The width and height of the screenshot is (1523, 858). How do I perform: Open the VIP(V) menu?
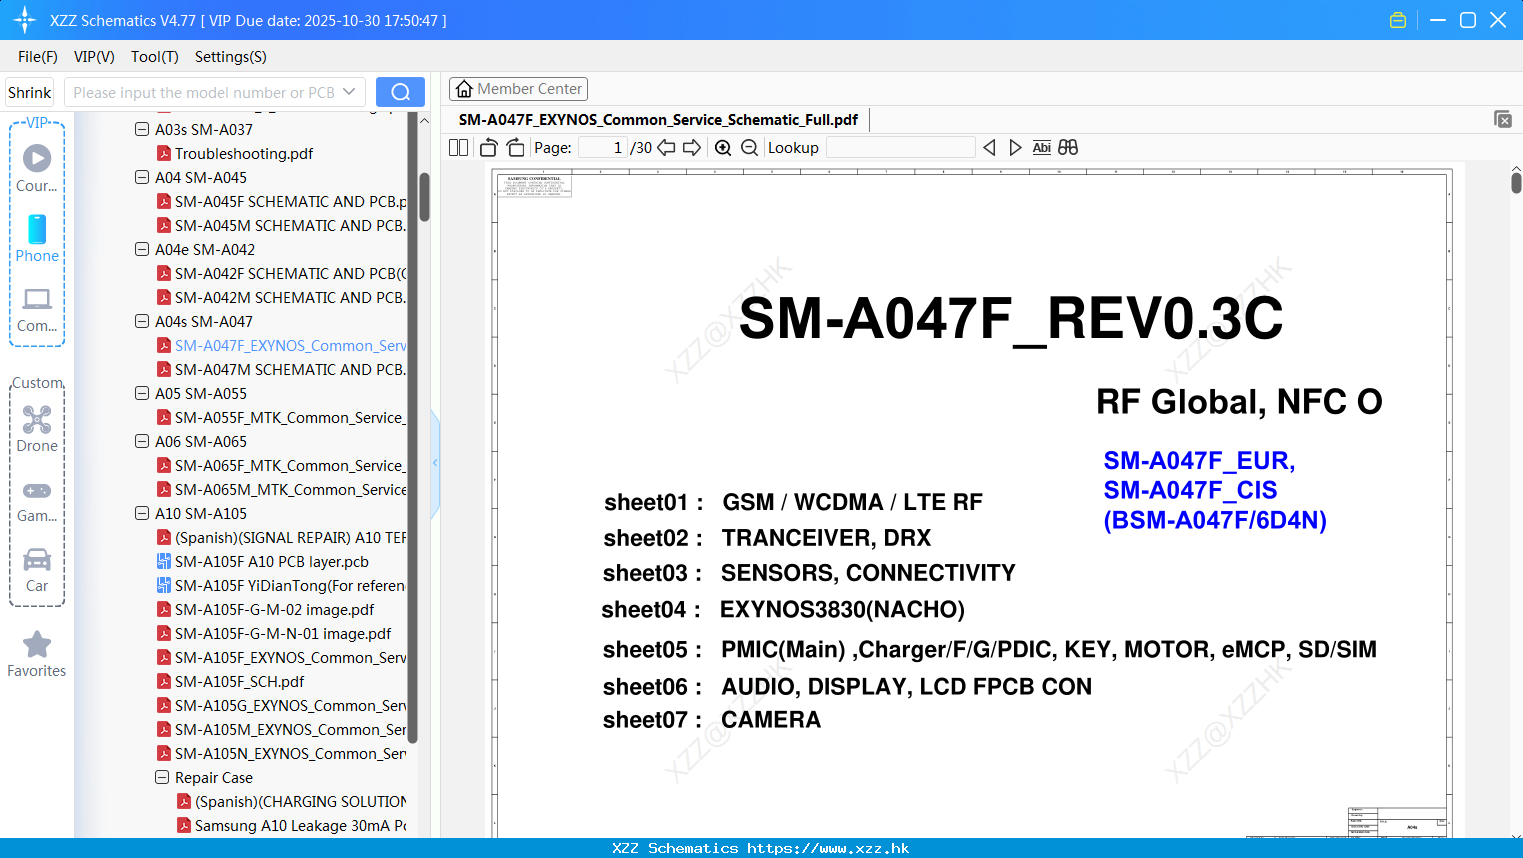94,57
